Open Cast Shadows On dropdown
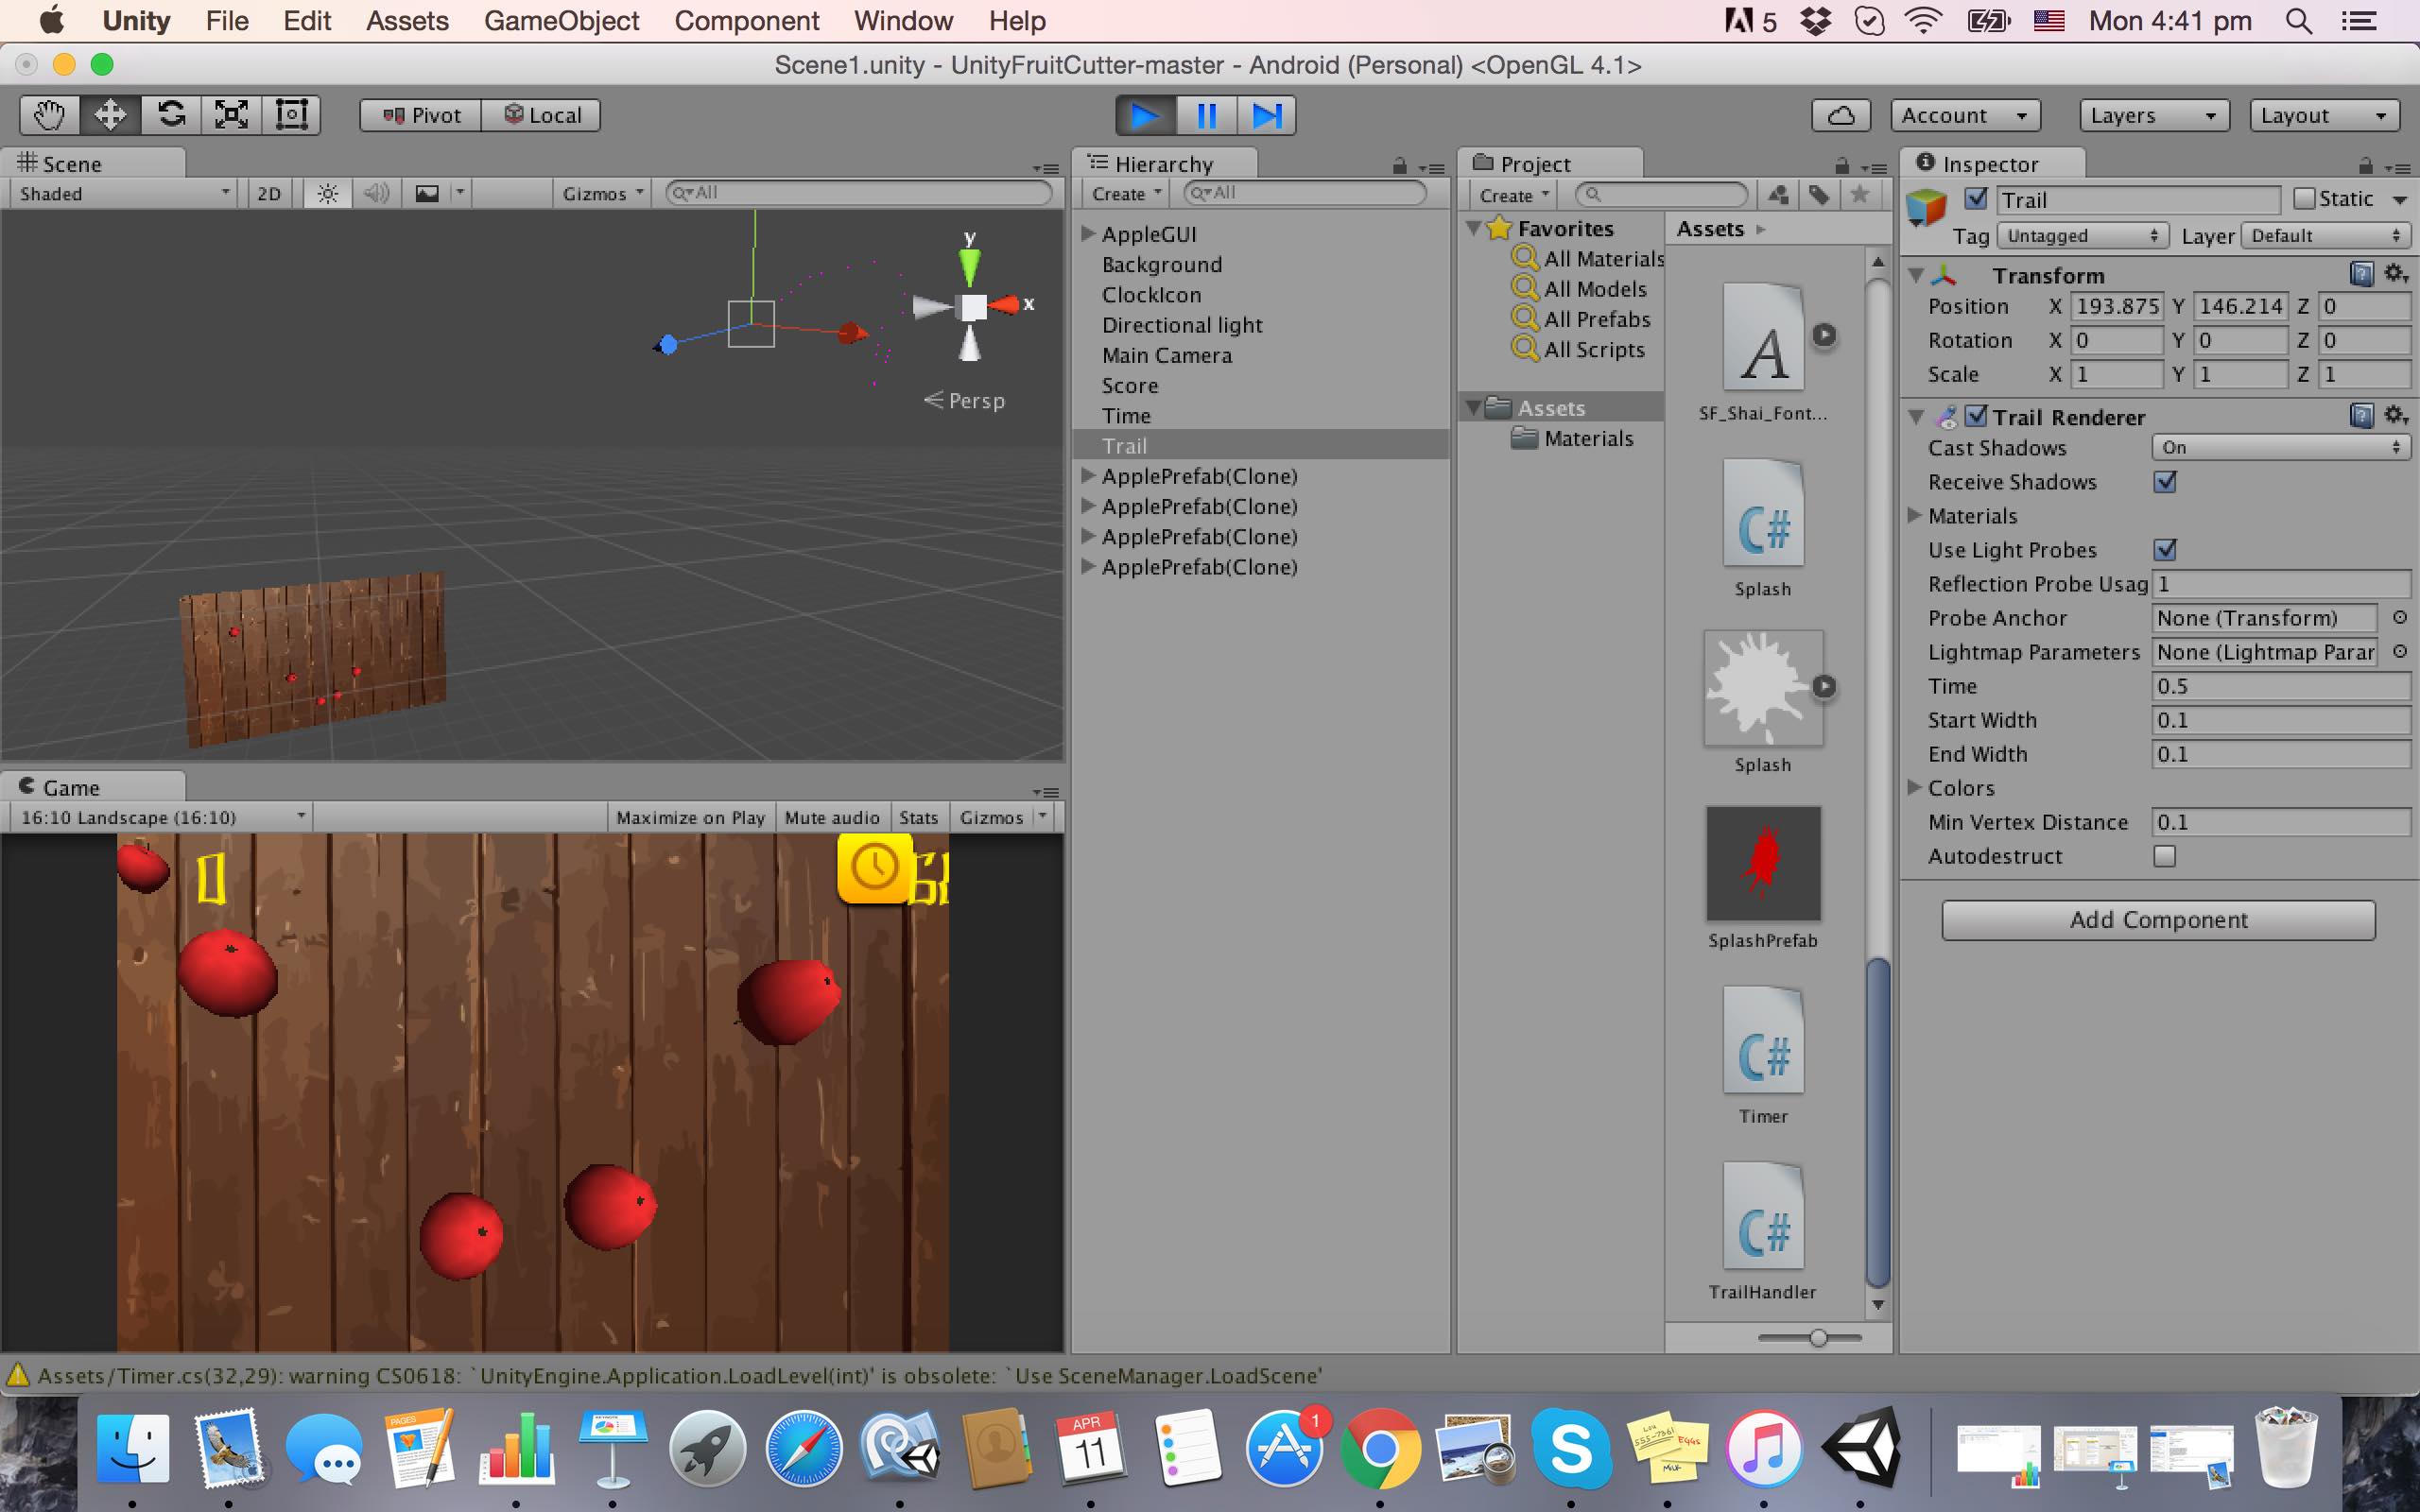Image resolution: width=2420 pixels, height=1512 pixels. (2281, 448)
